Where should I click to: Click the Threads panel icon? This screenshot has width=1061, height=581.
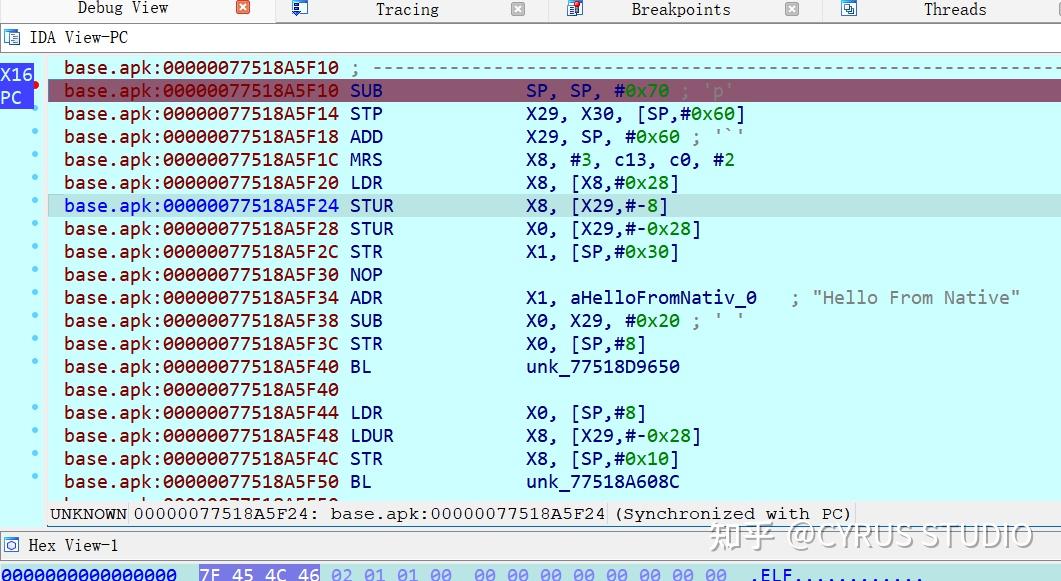click(847, 9)
